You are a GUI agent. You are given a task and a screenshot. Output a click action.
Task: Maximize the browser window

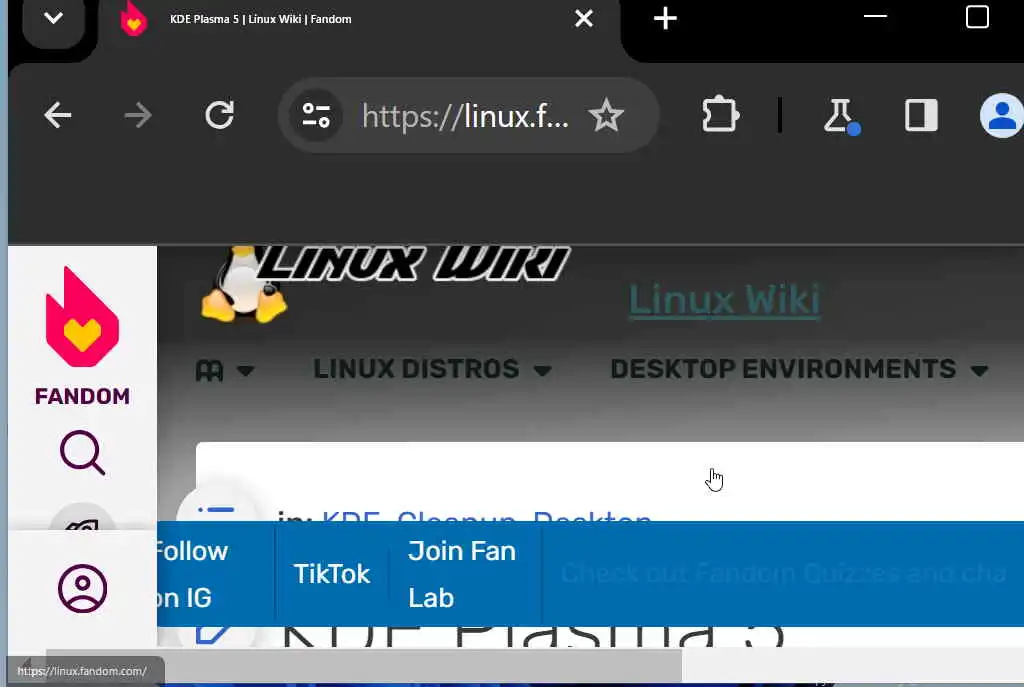977,17
